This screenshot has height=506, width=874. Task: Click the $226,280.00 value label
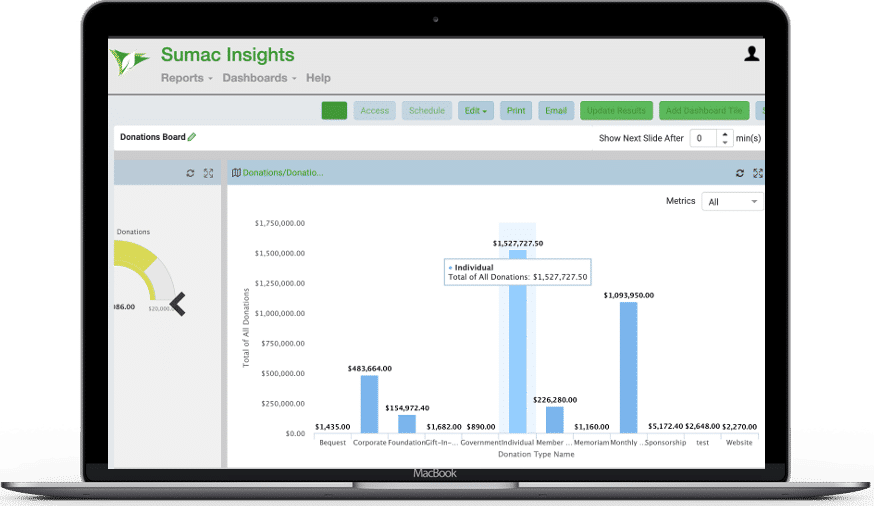(x=555, y=400)
